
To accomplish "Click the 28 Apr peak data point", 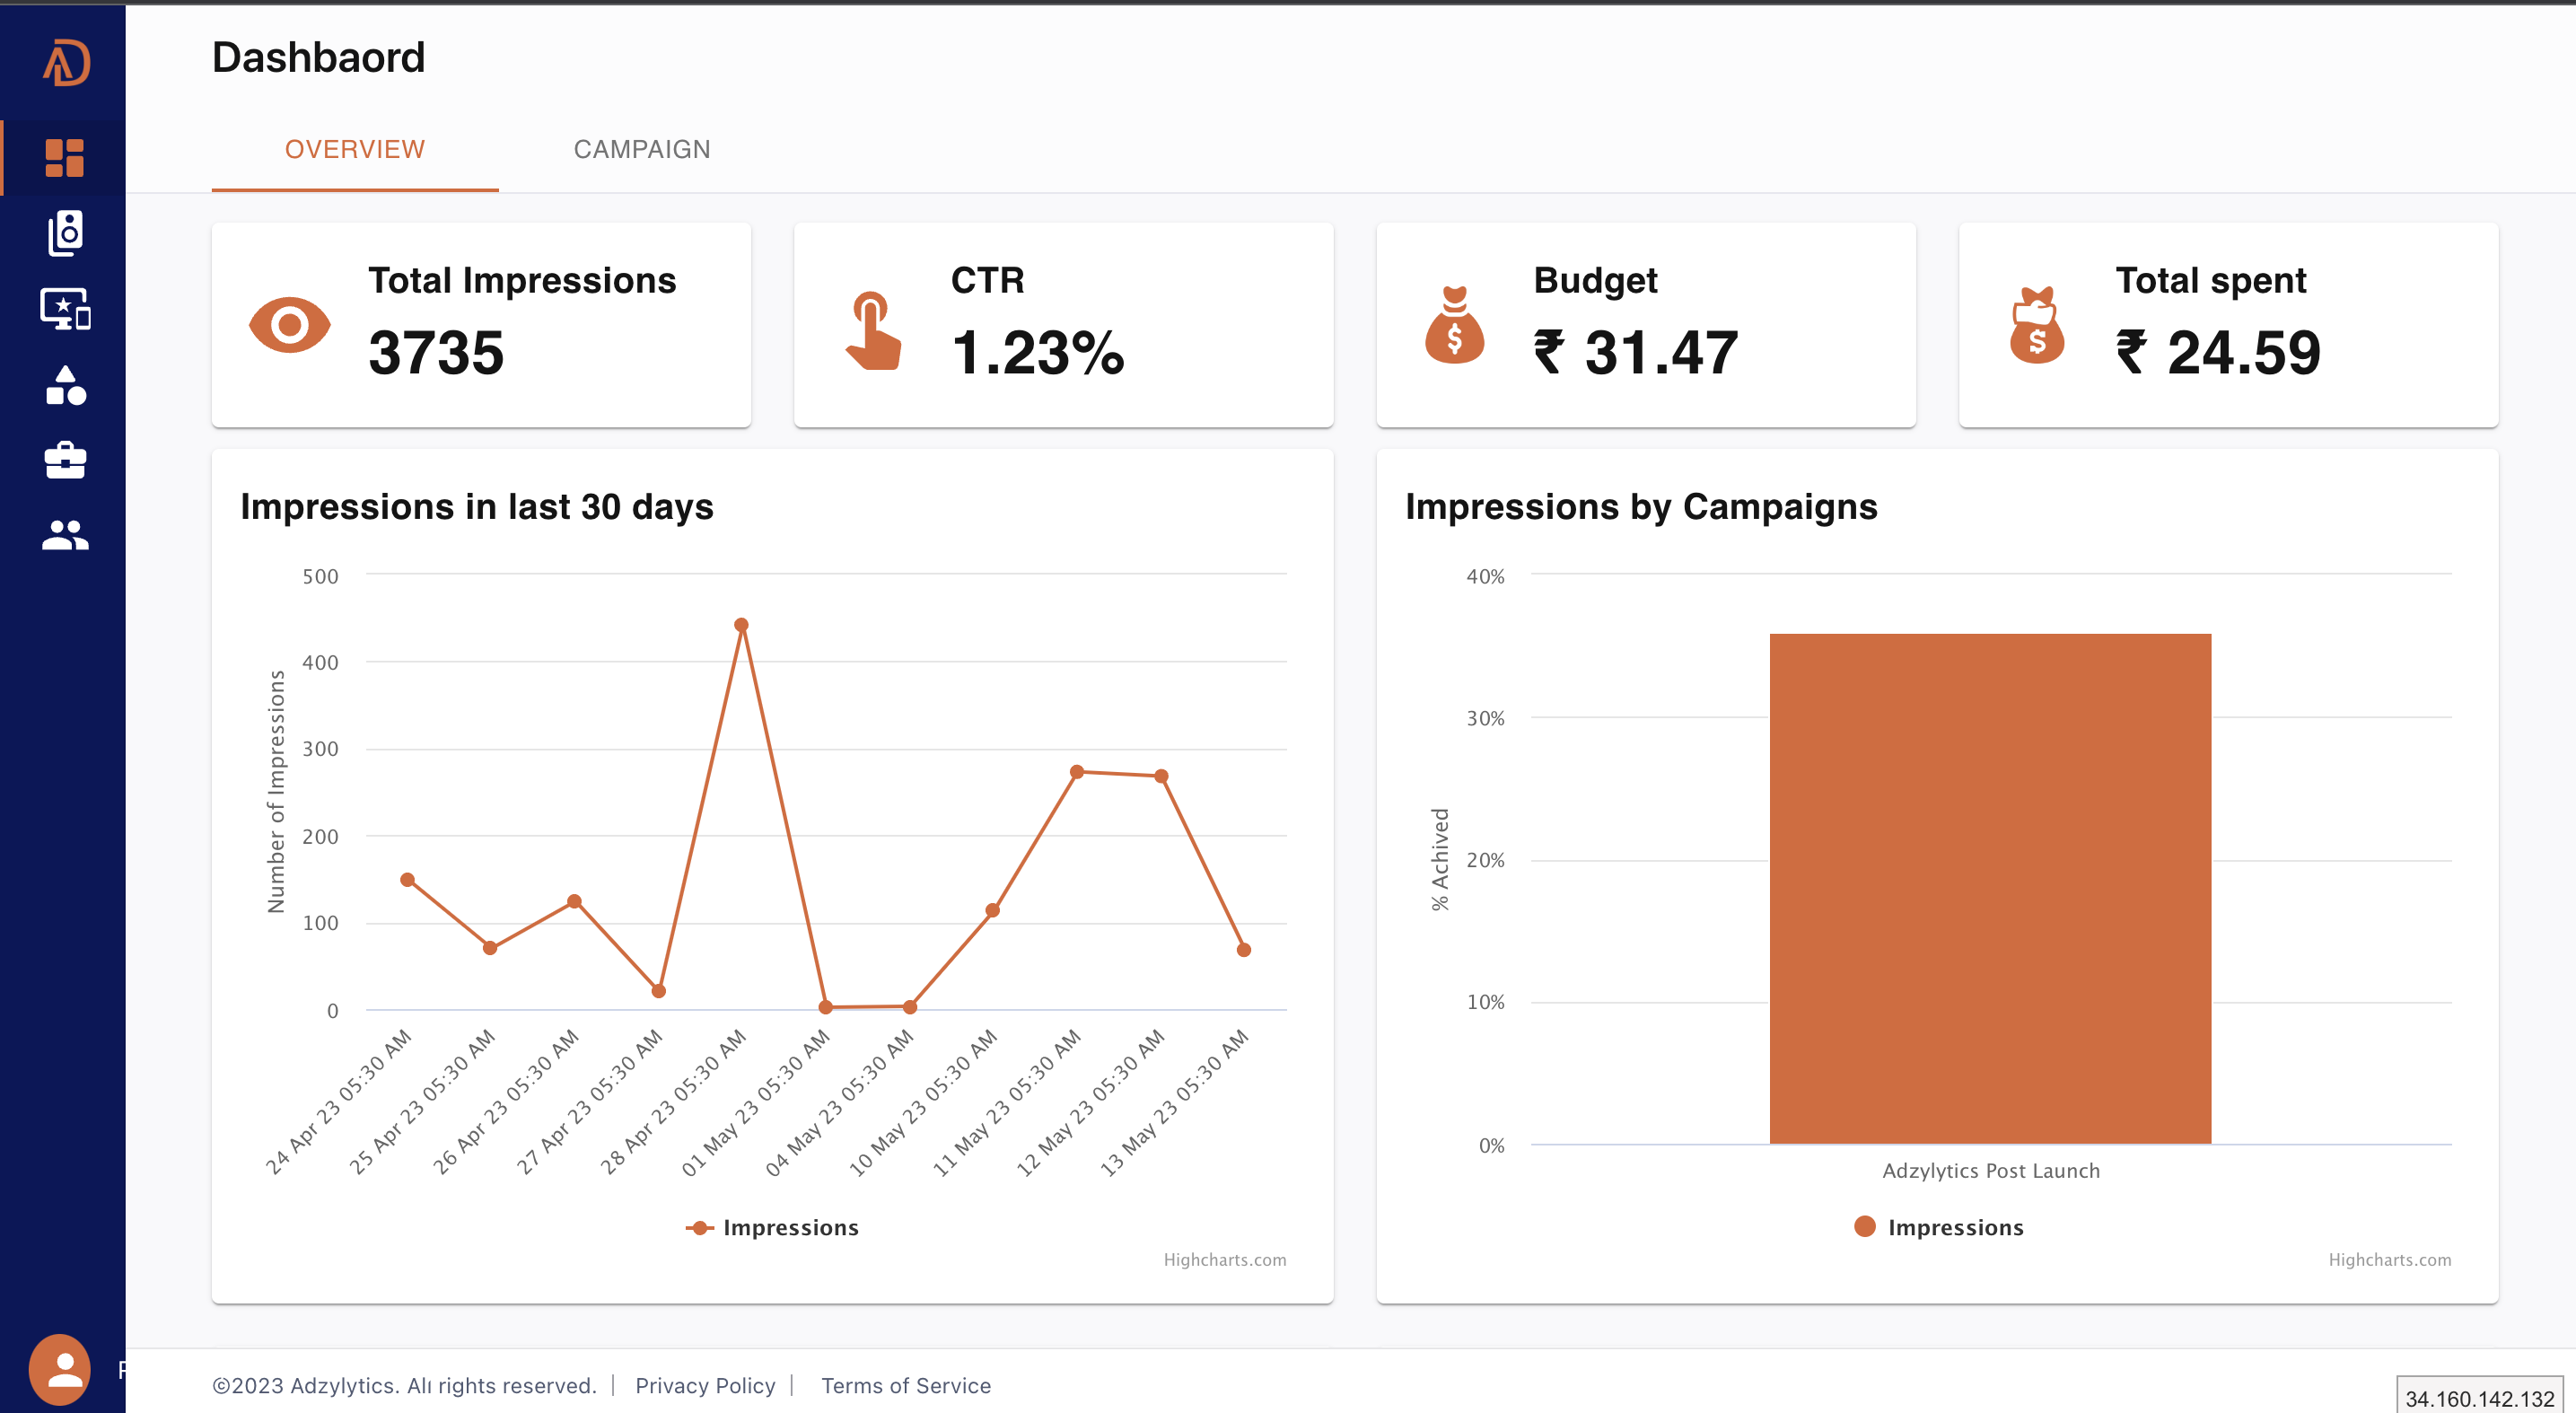I will [x=741, y=625].
